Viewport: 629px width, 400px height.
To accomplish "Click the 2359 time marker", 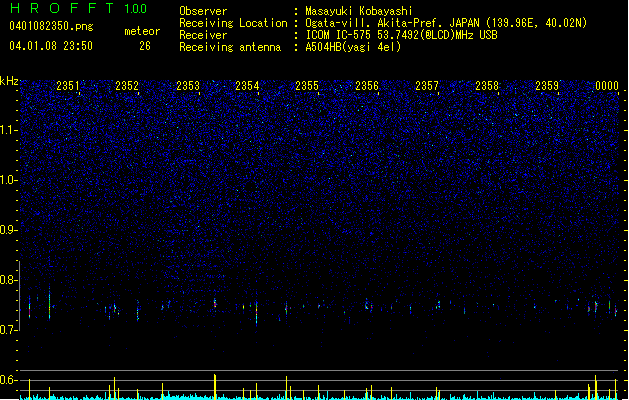I will (547, 86).
